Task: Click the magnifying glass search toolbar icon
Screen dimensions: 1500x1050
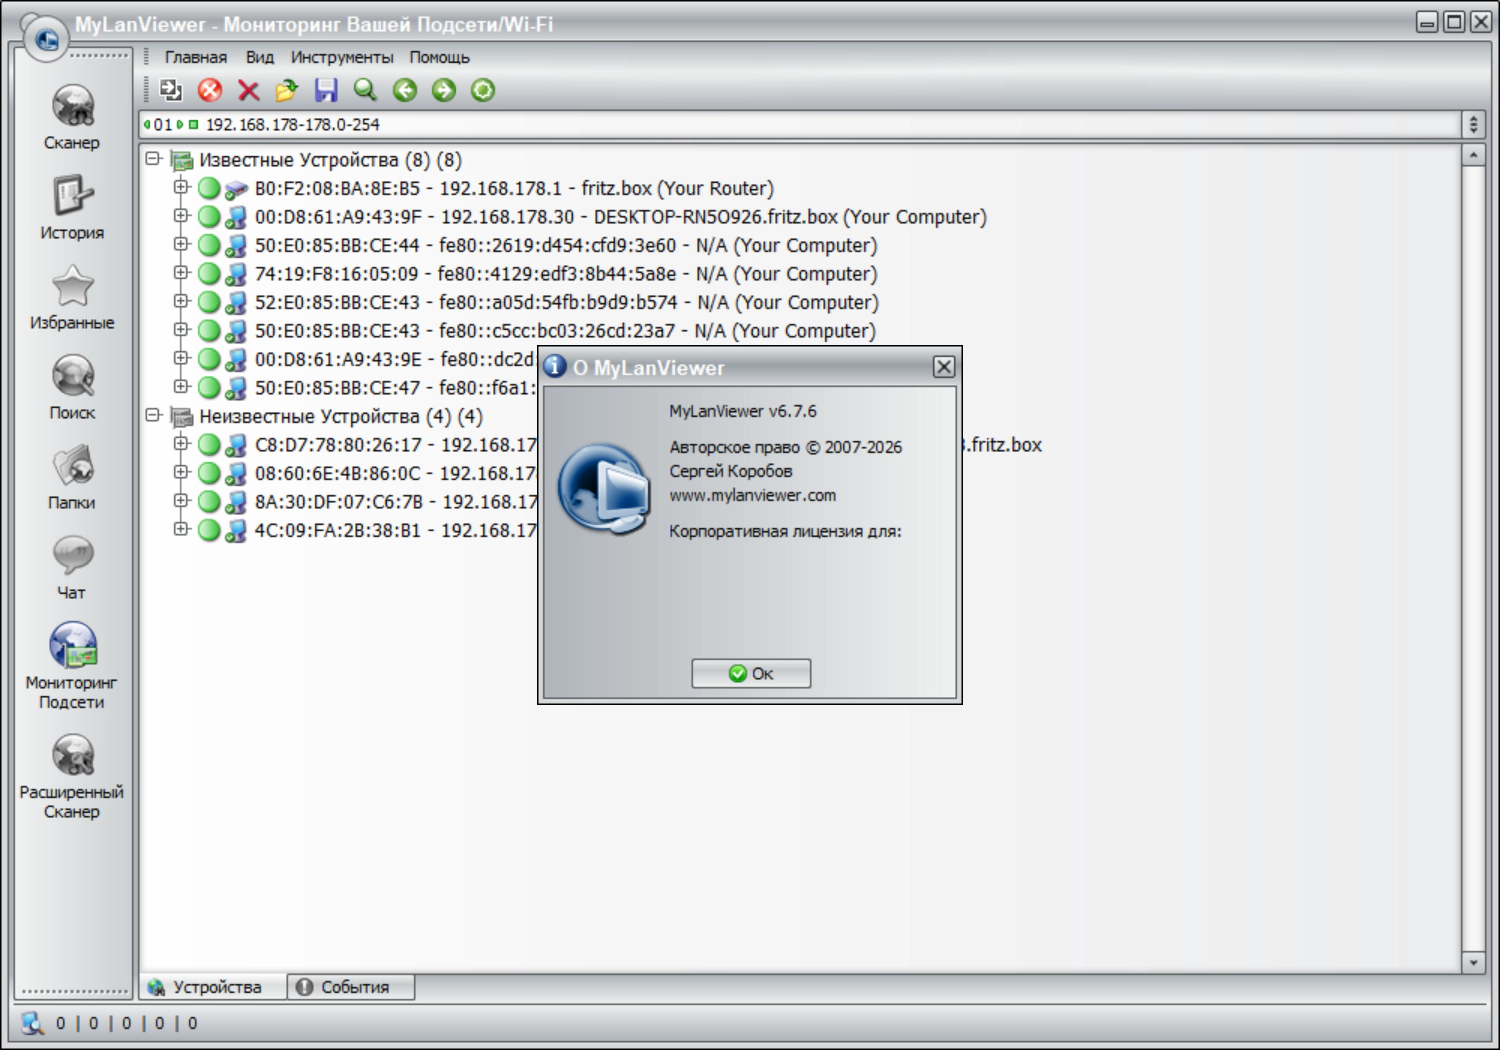Action: (365, 91)
